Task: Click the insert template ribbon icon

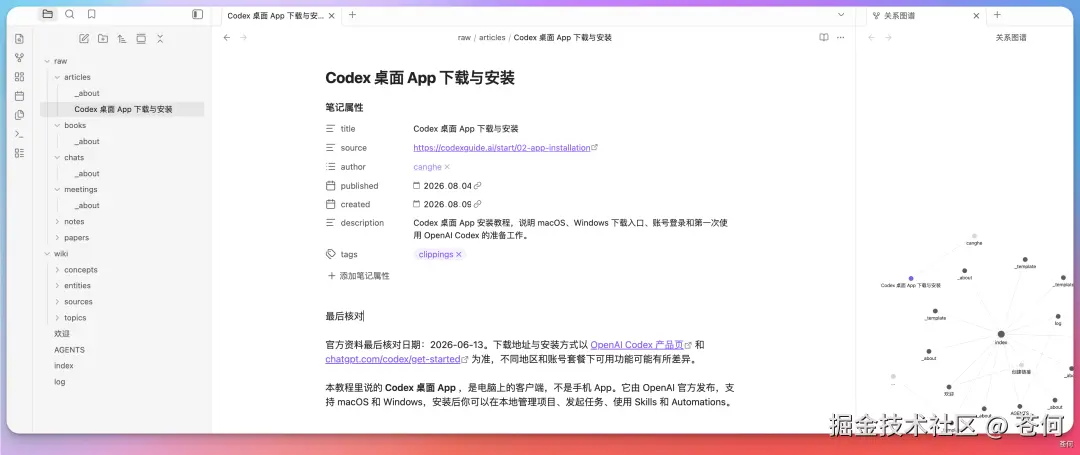Action: pos(19,115)
